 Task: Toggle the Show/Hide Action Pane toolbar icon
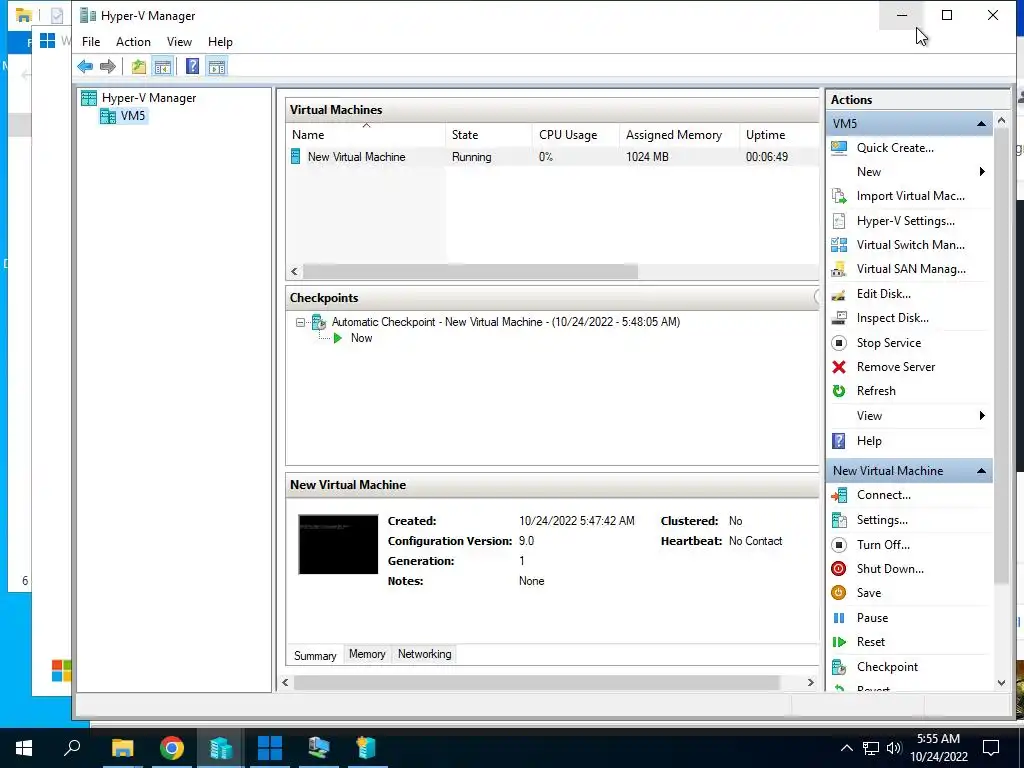217,66
